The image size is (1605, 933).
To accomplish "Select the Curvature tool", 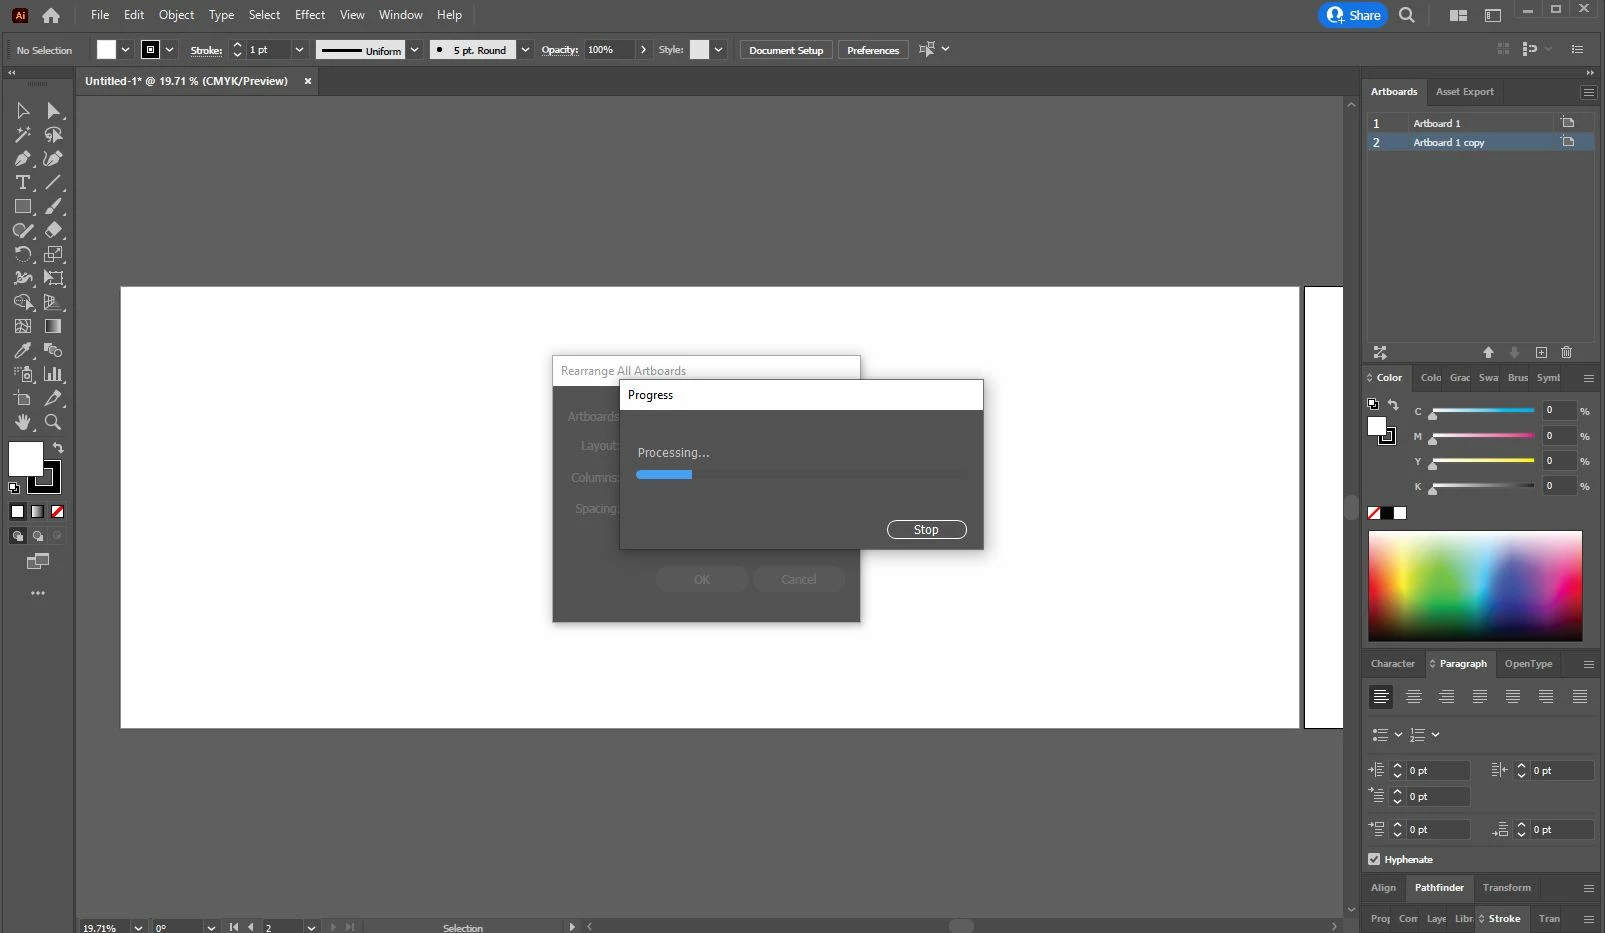I will coord(54,159).
